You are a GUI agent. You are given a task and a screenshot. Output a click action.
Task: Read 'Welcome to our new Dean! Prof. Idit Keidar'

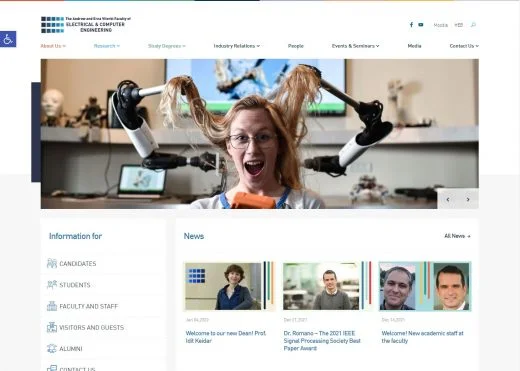[226, 337]
